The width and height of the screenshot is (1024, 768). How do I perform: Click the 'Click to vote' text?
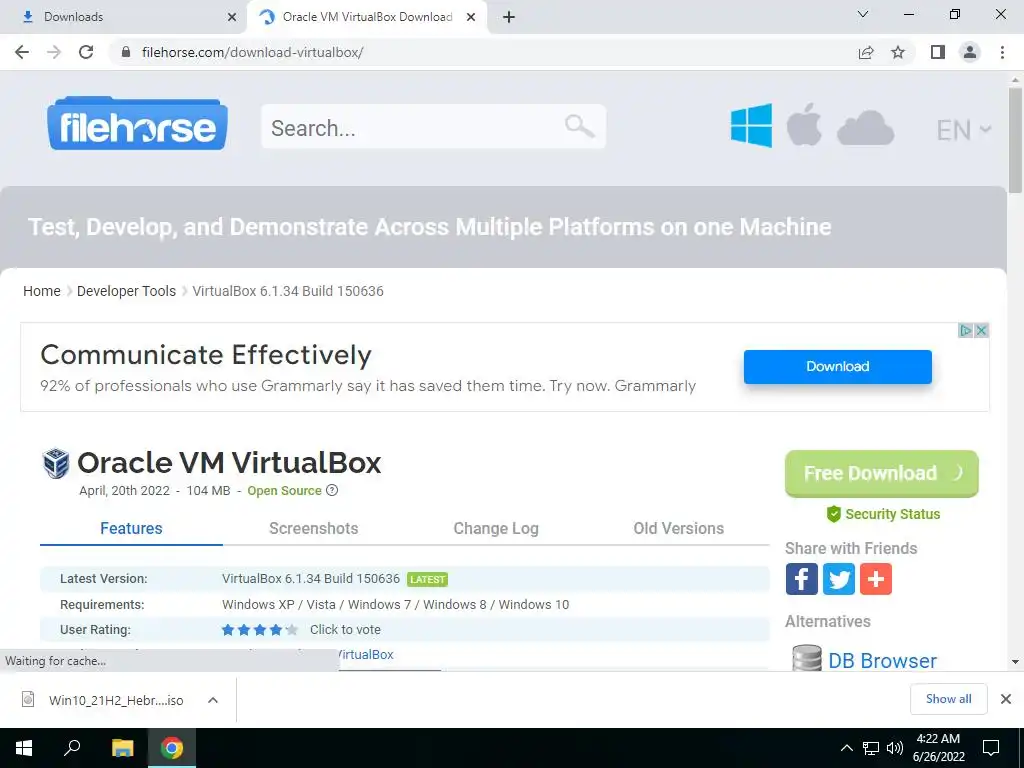tap(345, 630)
